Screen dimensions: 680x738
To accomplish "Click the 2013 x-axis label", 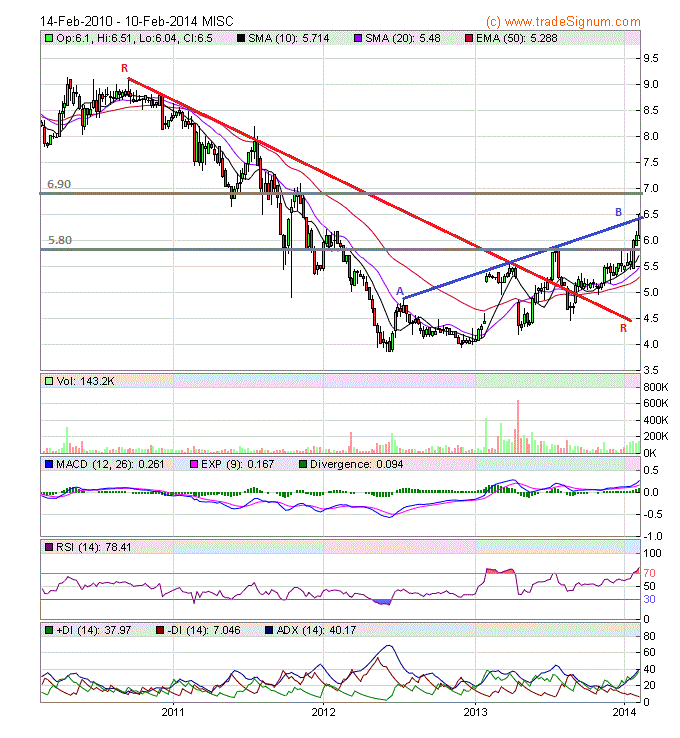I will [475, 712].
